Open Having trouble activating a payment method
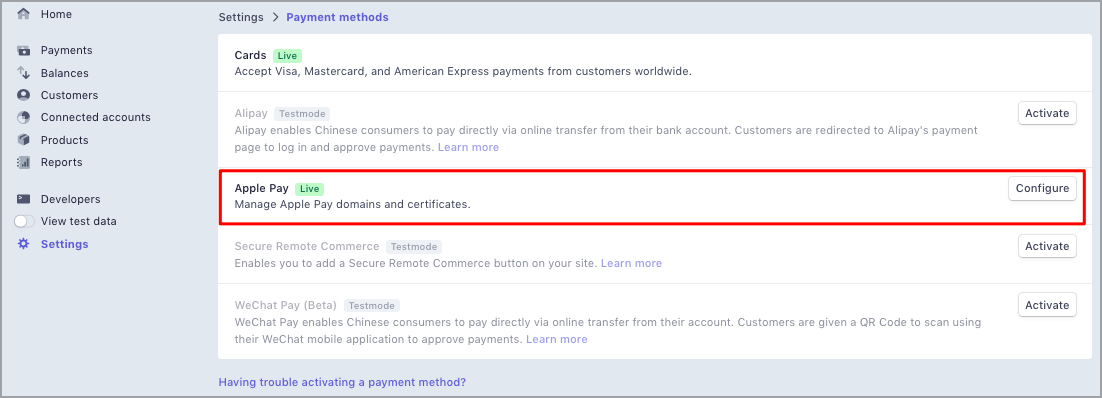The height and width of the screenshot is (398, 1102). coord(342,383)
